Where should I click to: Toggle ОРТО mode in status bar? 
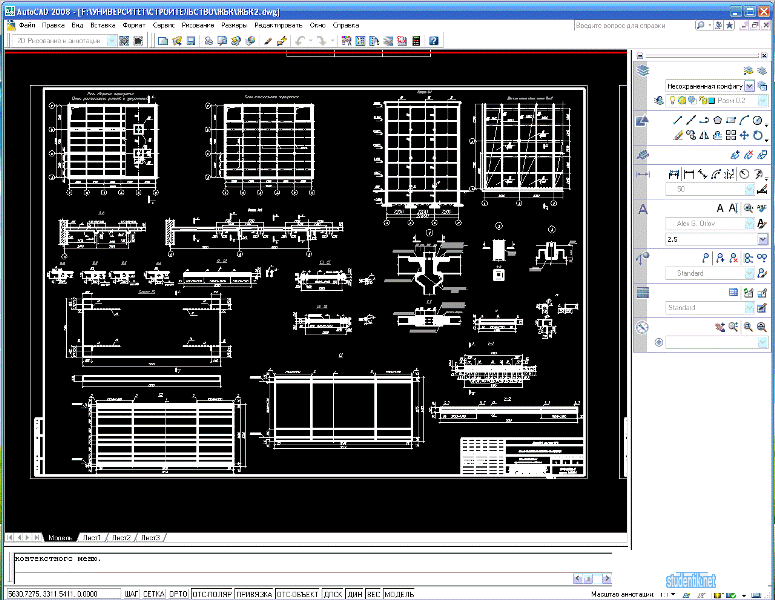(x=178, y=594)
